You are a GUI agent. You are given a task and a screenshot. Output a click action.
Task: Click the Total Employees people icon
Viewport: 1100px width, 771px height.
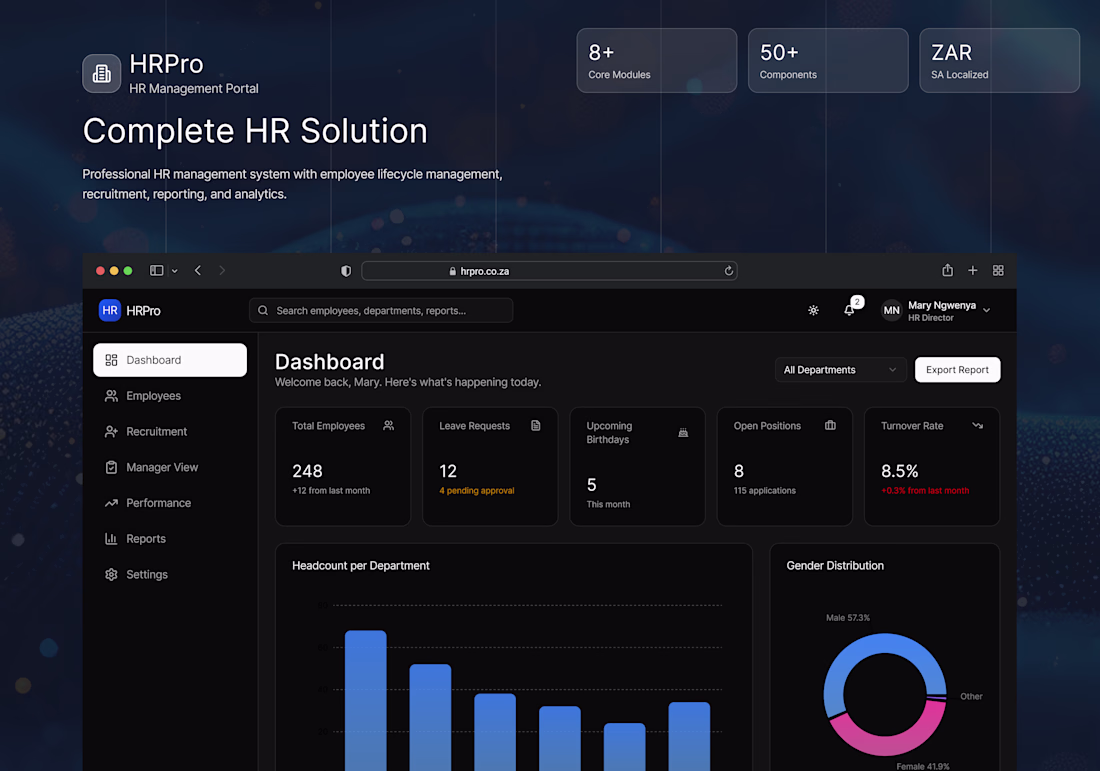(389, 425)
